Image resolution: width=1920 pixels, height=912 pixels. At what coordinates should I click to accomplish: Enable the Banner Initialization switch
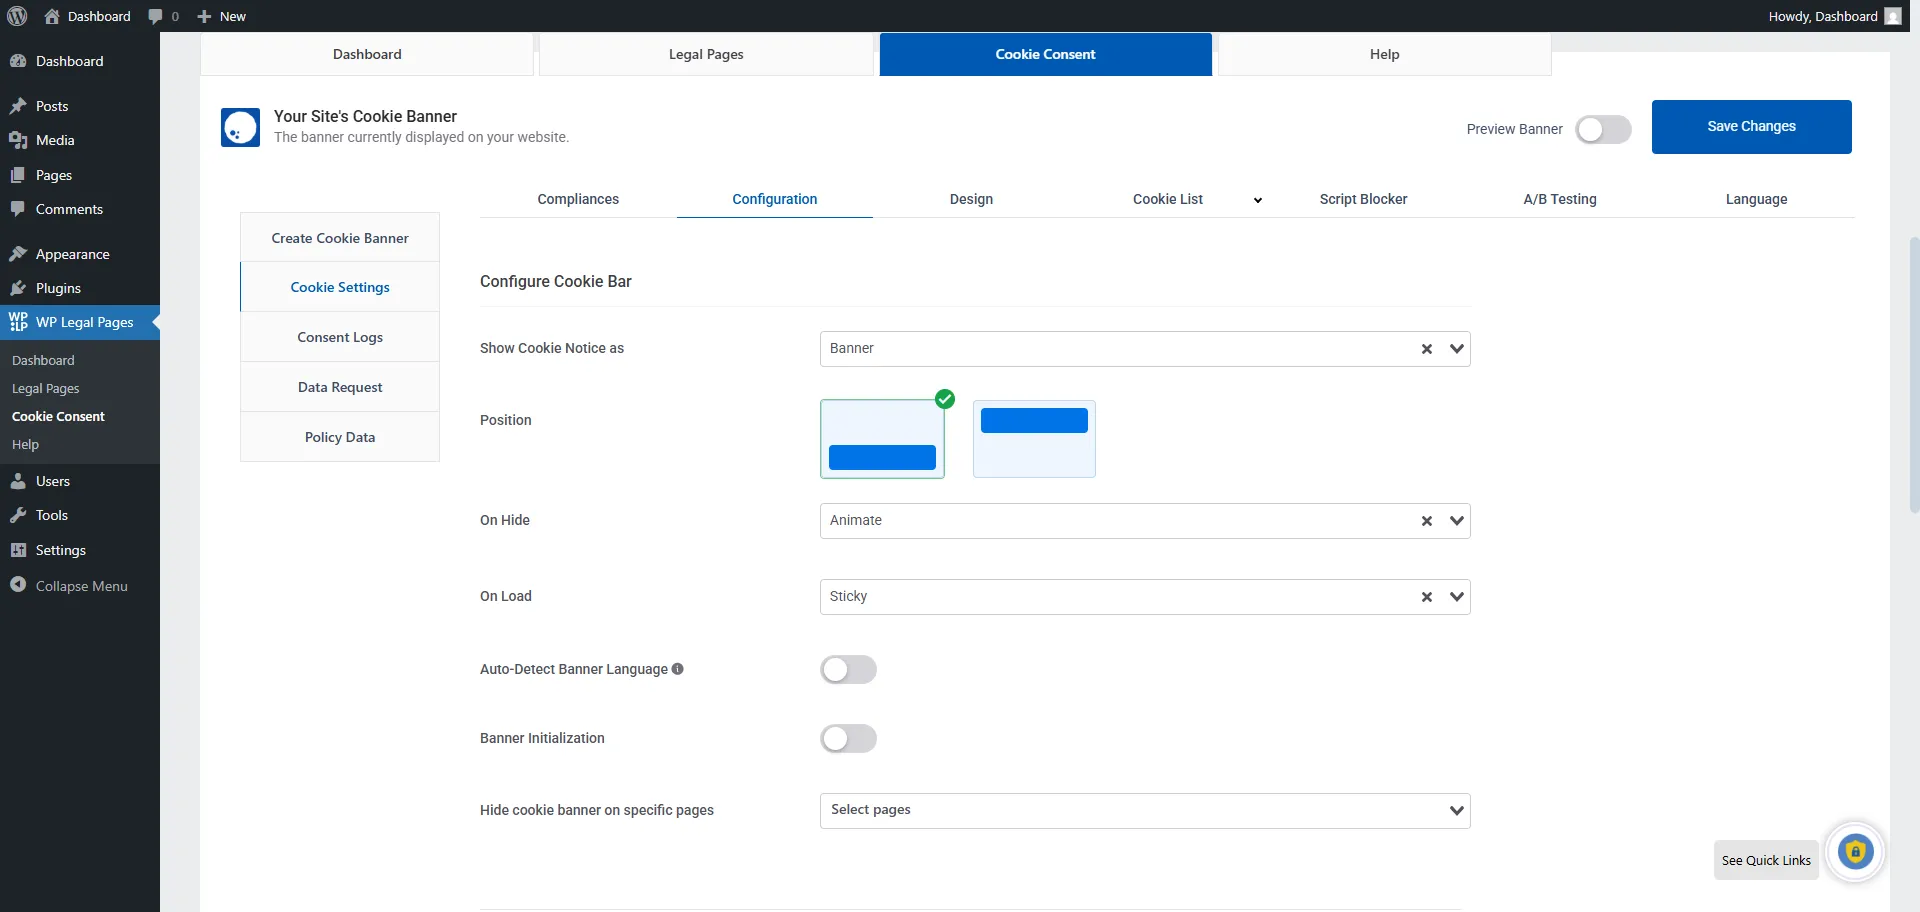(848, 738)
